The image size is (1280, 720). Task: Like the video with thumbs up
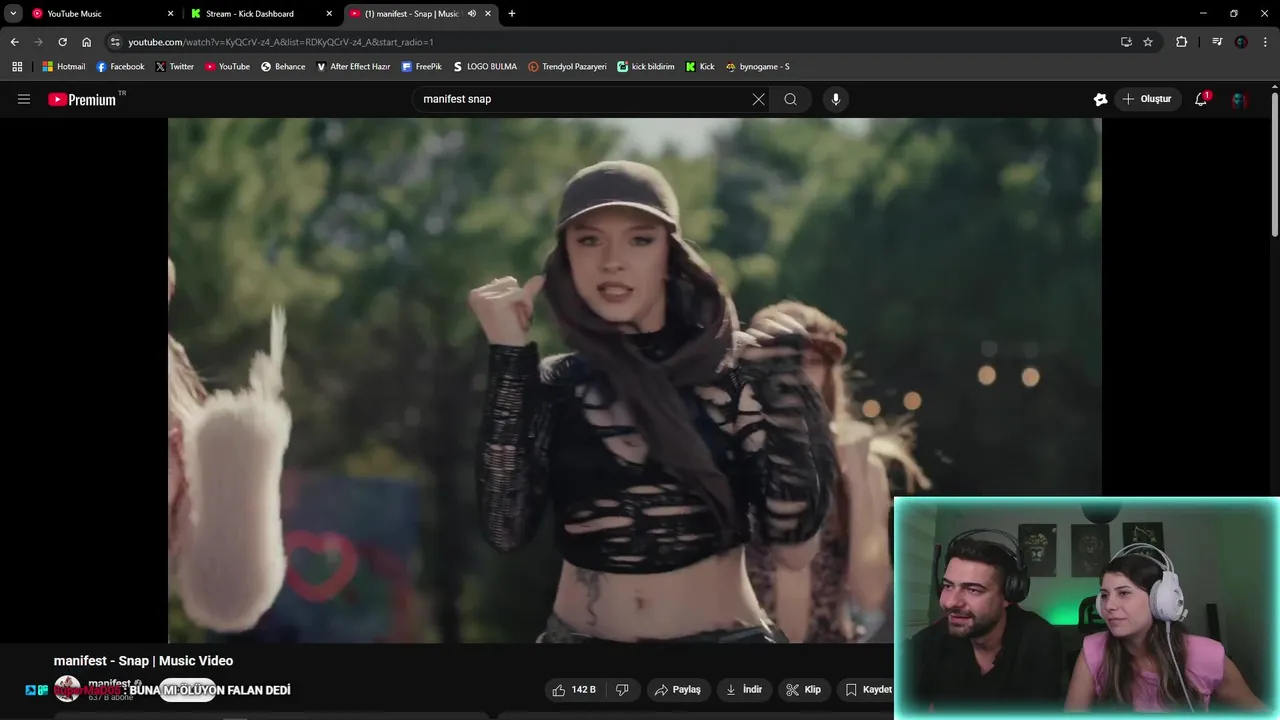574,690
